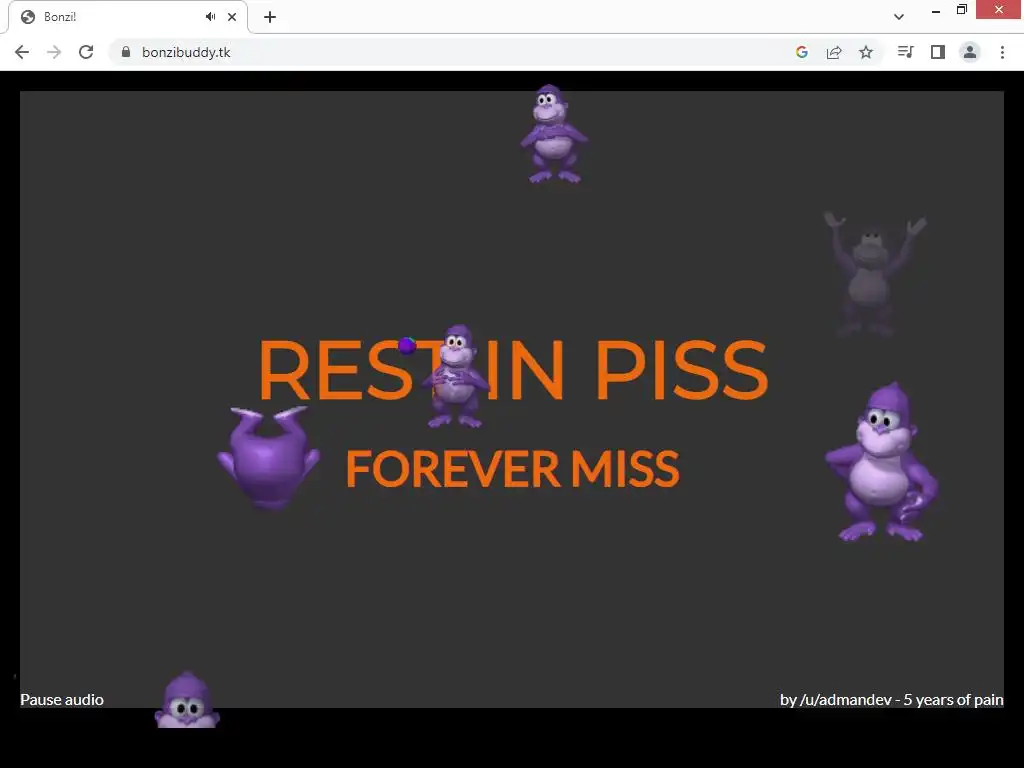Close the Bonzi! tab

point(232,17)
